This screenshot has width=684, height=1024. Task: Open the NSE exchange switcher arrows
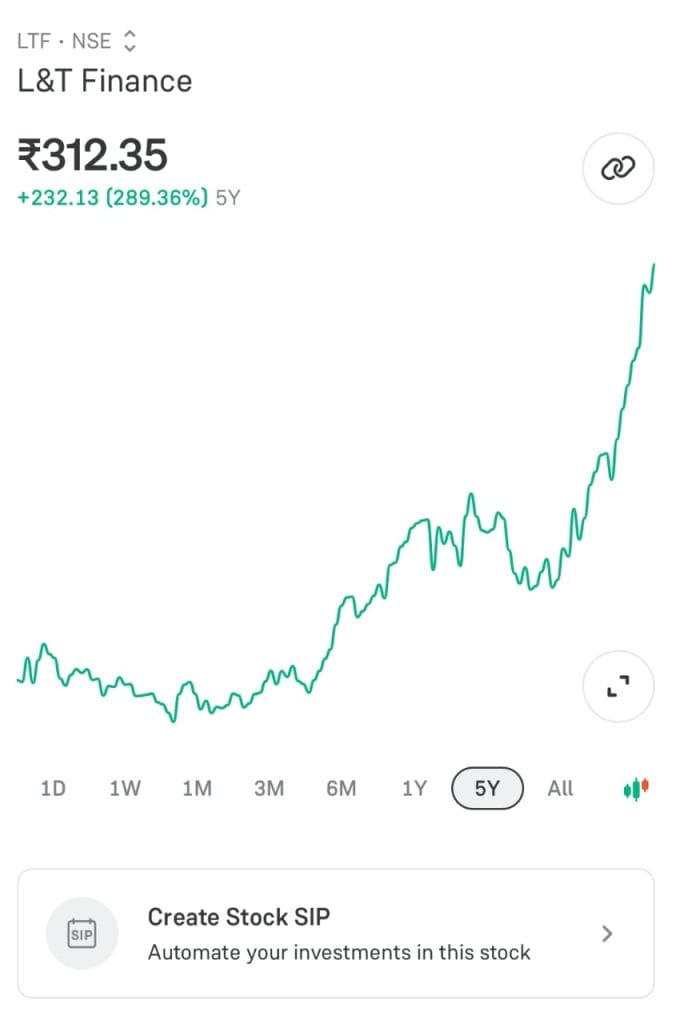coord(128,42)
